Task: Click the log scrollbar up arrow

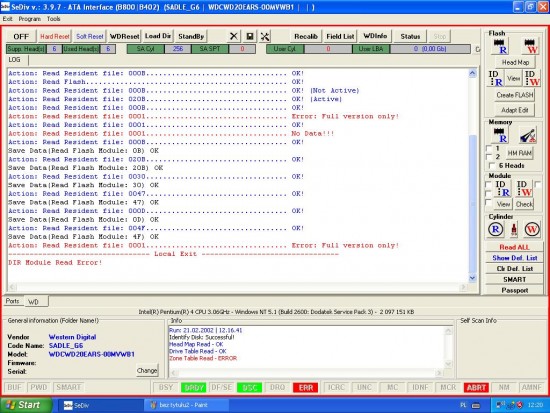Action: coord(472,73)
